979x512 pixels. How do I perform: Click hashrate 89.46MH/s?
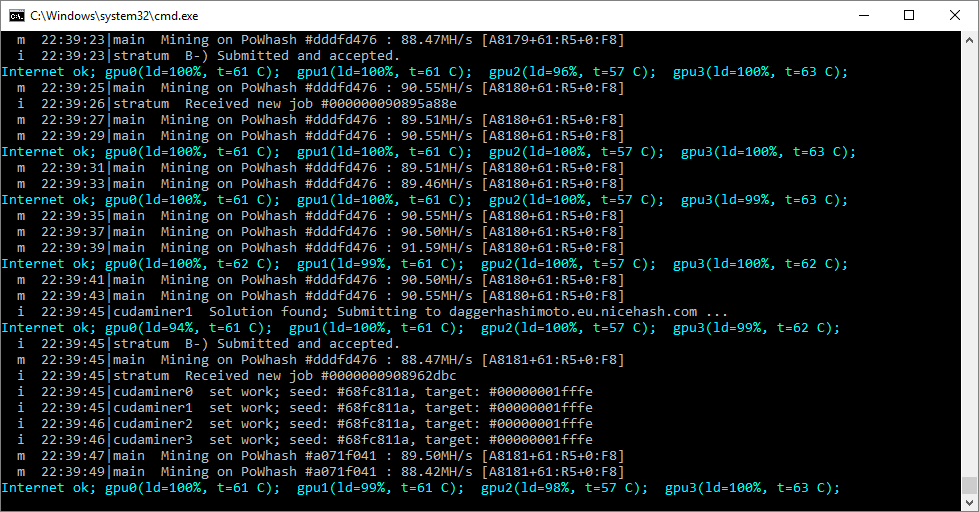point(437,184)
